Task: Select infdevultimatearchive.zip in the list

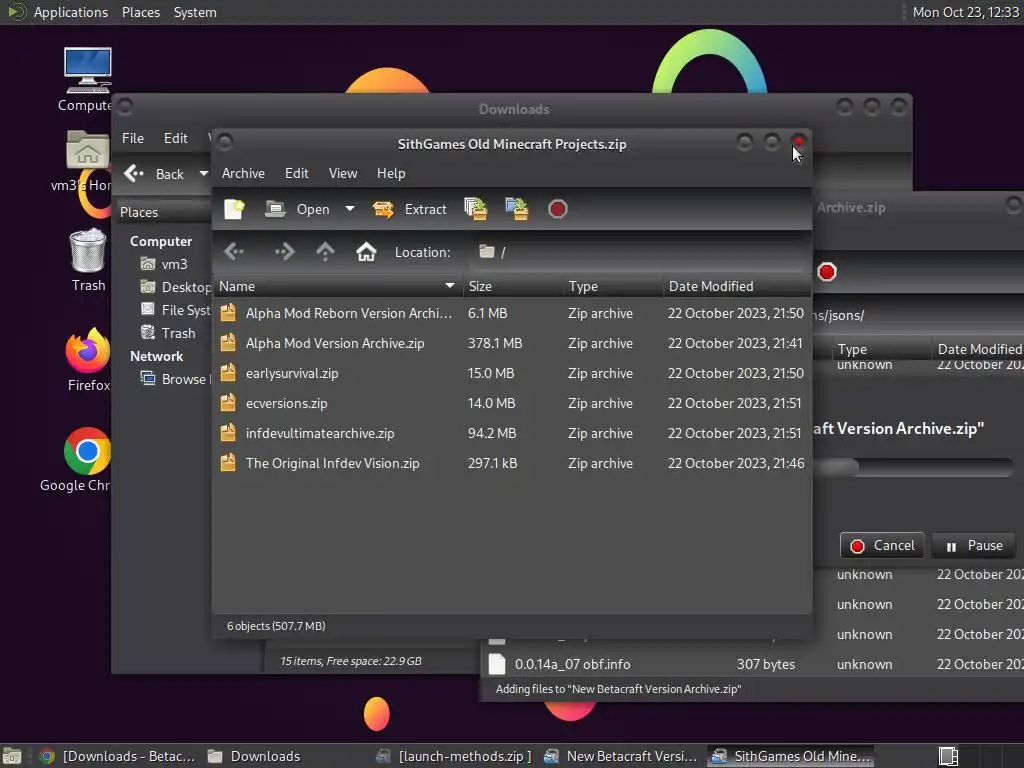Action: pos(512,433)
